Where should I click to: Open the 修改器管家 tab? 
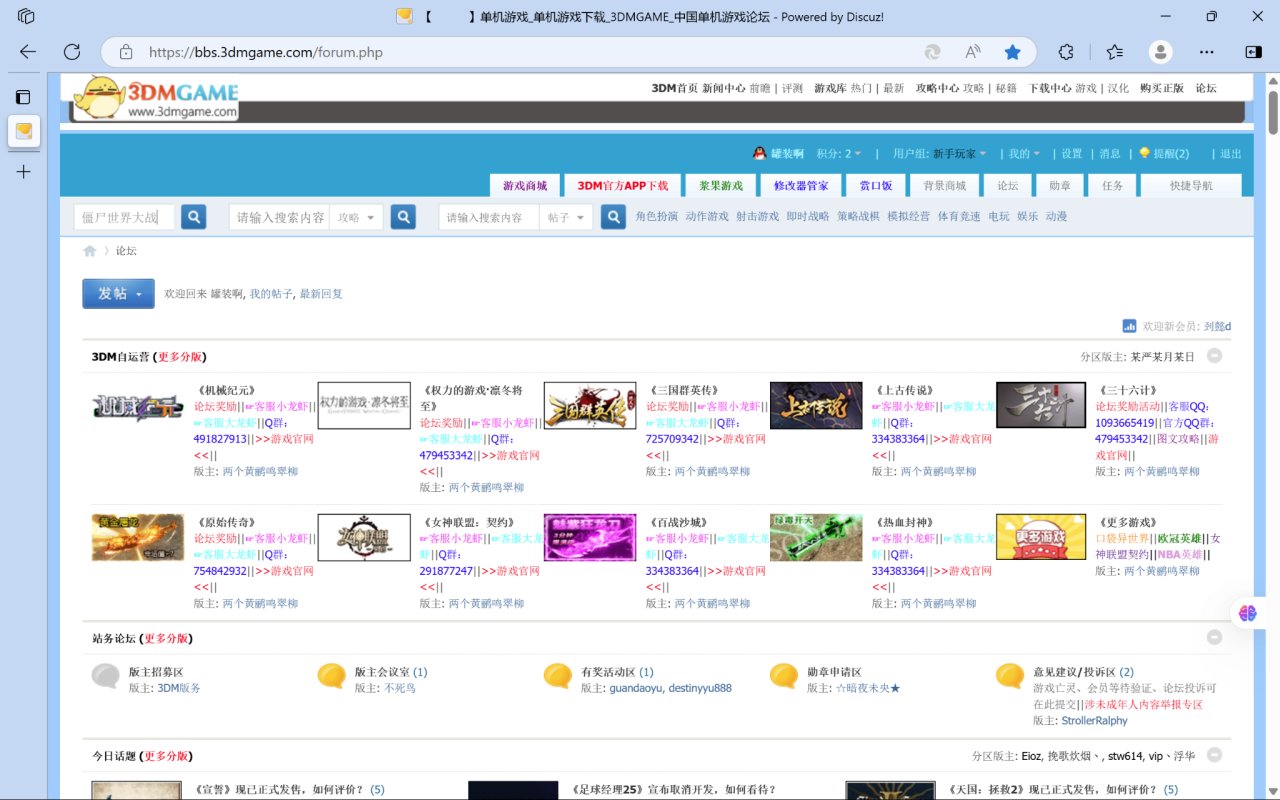coord(801,185)
